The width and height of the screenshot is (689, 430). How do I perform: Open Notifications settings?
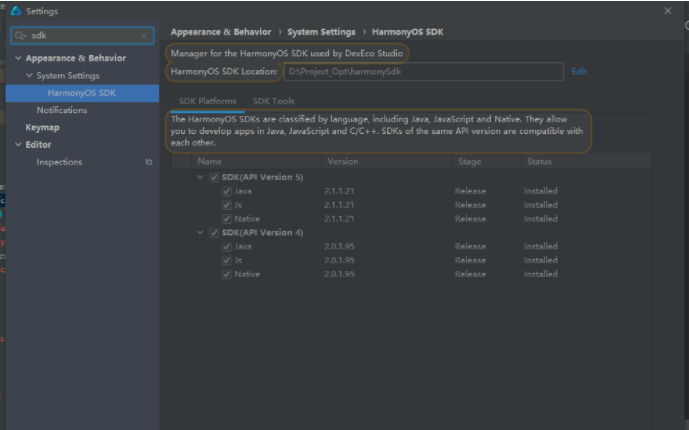pos(62,110)
